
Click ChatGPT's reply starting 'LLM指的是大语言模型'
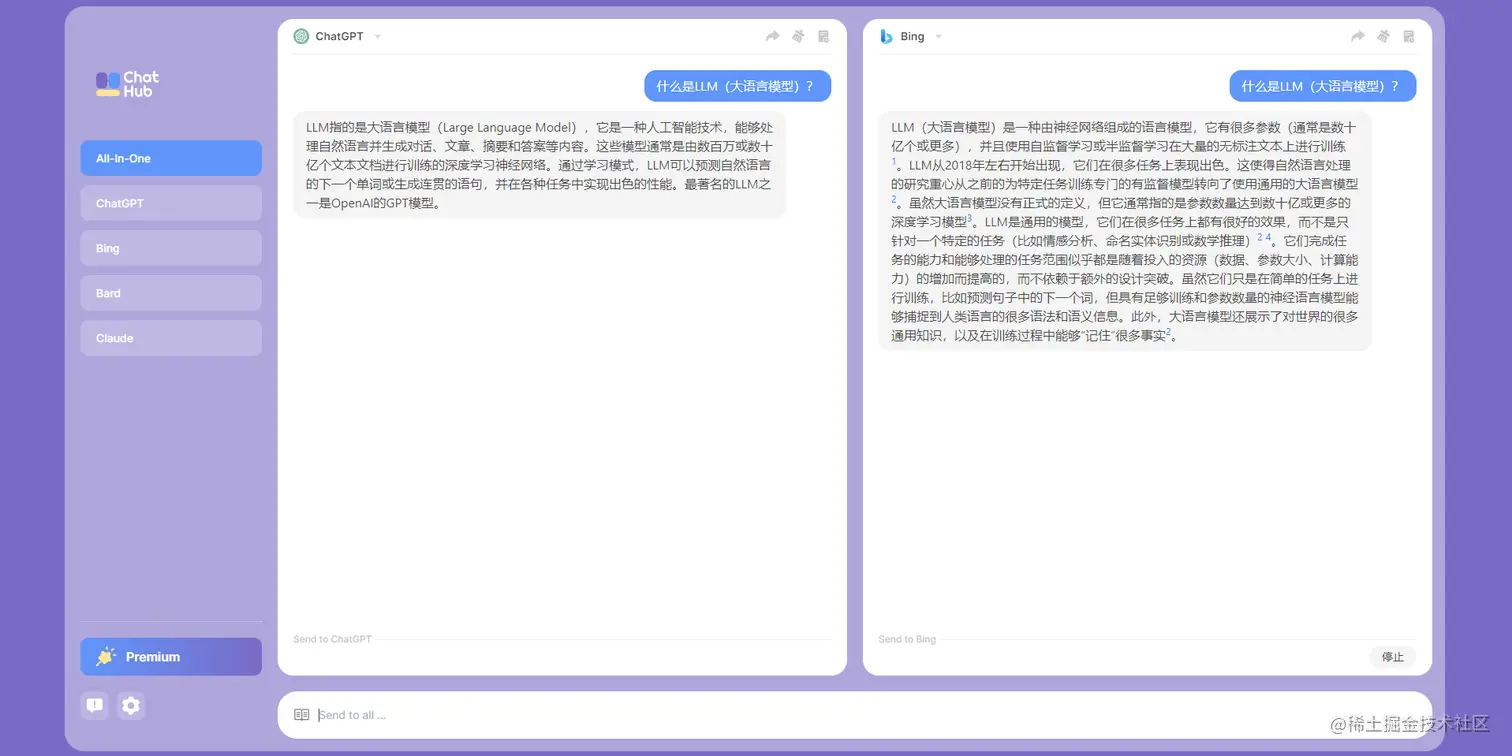point(539,165)
